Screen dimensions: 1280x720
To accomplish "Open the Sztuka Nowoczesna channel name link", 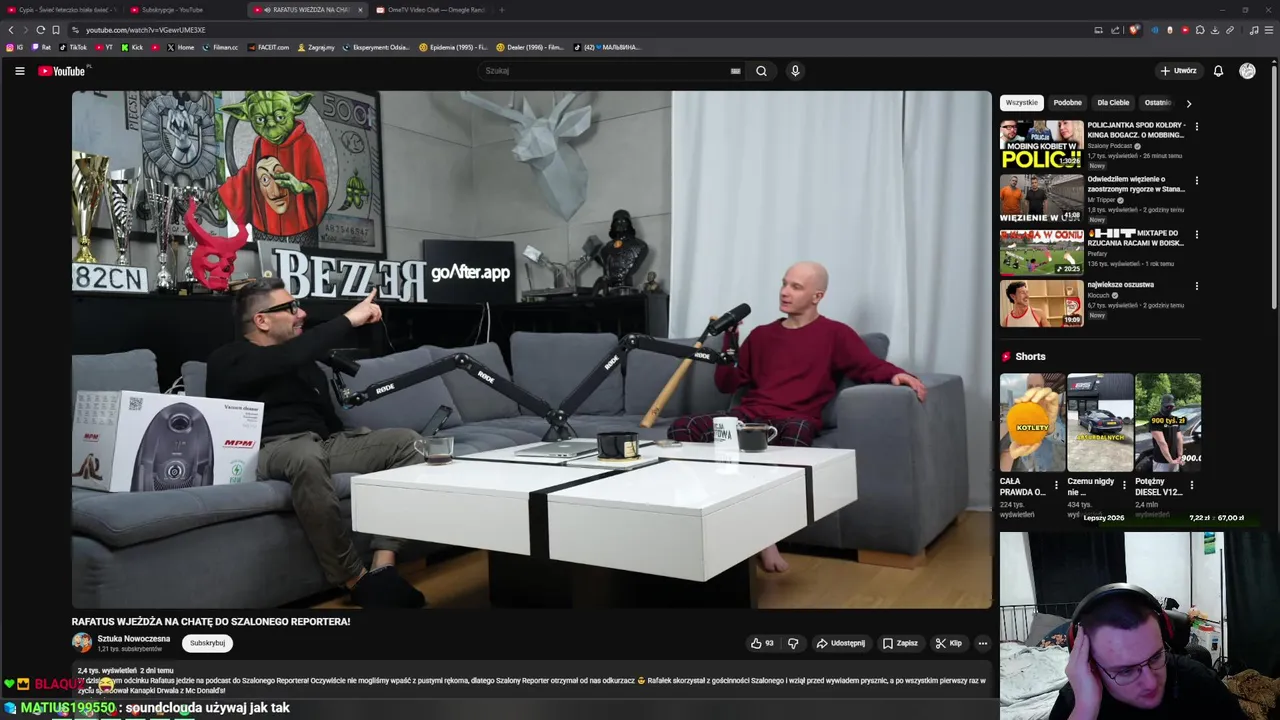I will pos(133,638).
